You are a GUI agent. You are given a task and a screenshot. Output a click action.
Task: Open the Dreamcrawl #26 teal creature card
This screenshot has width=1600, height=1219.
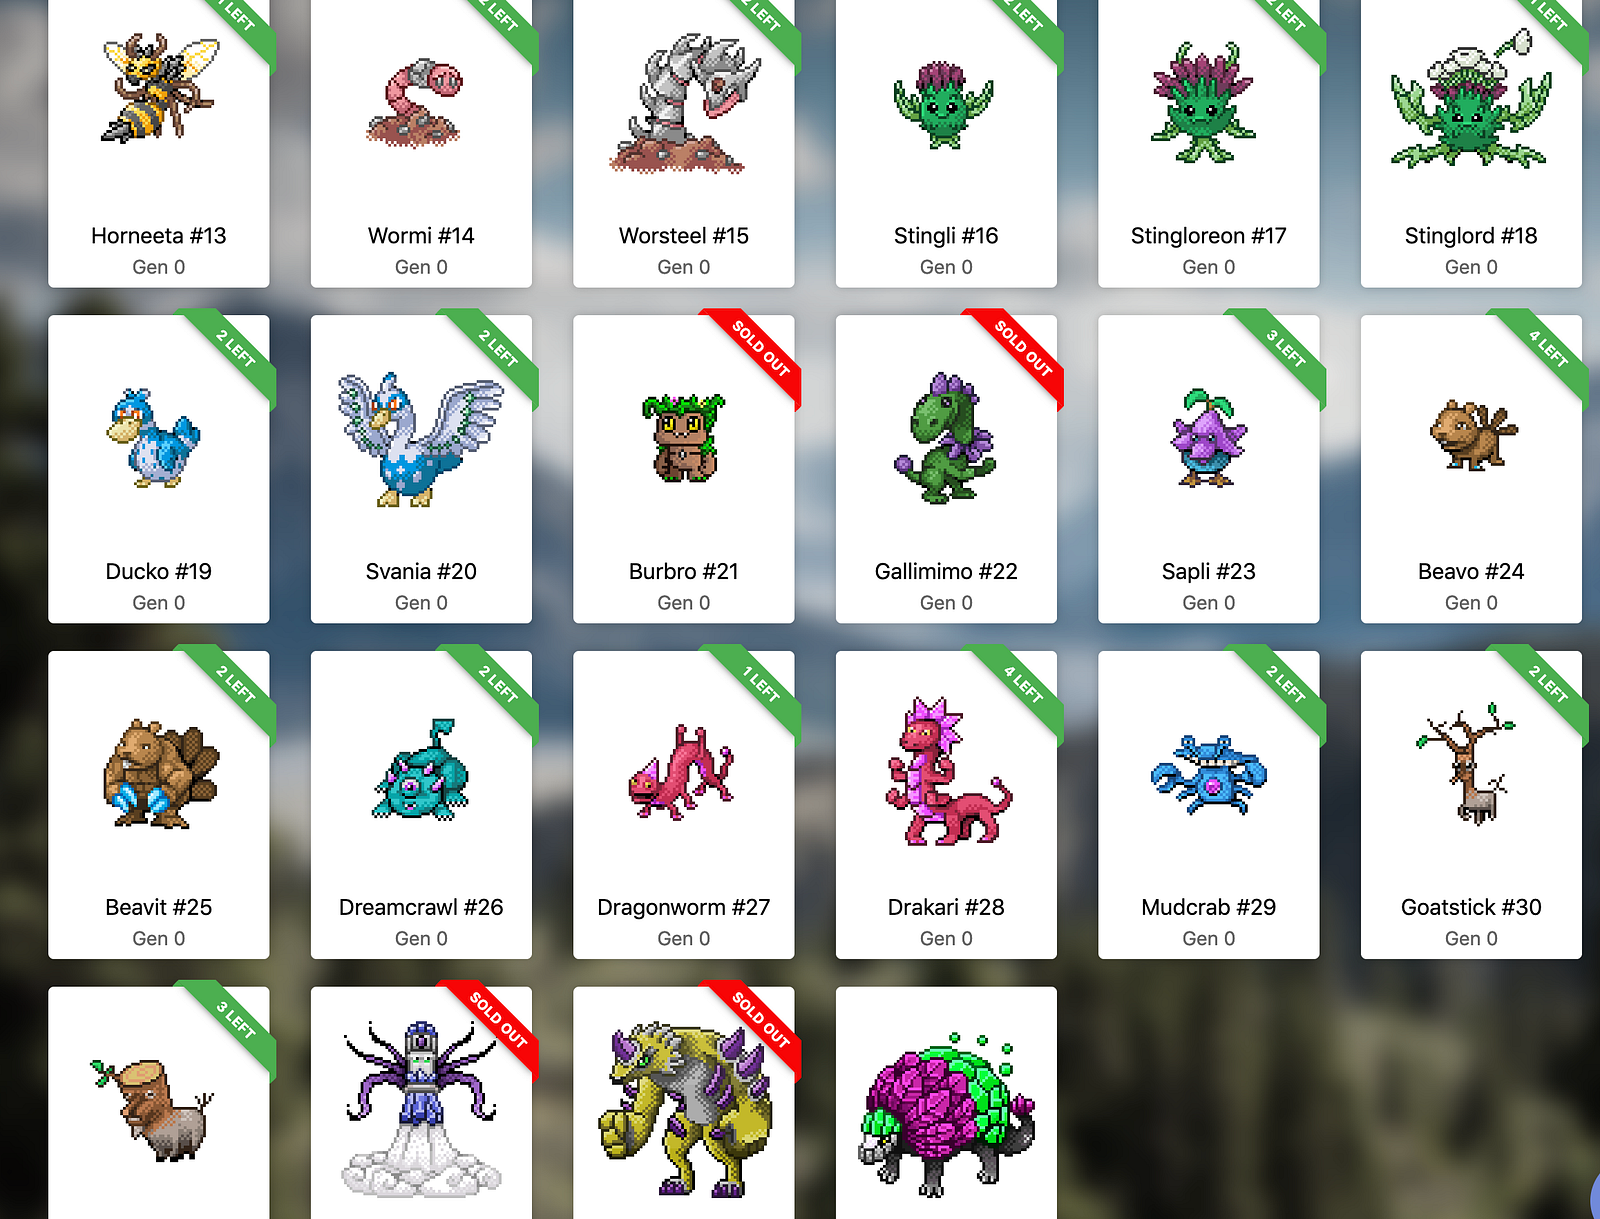click(x=421, y=805)
